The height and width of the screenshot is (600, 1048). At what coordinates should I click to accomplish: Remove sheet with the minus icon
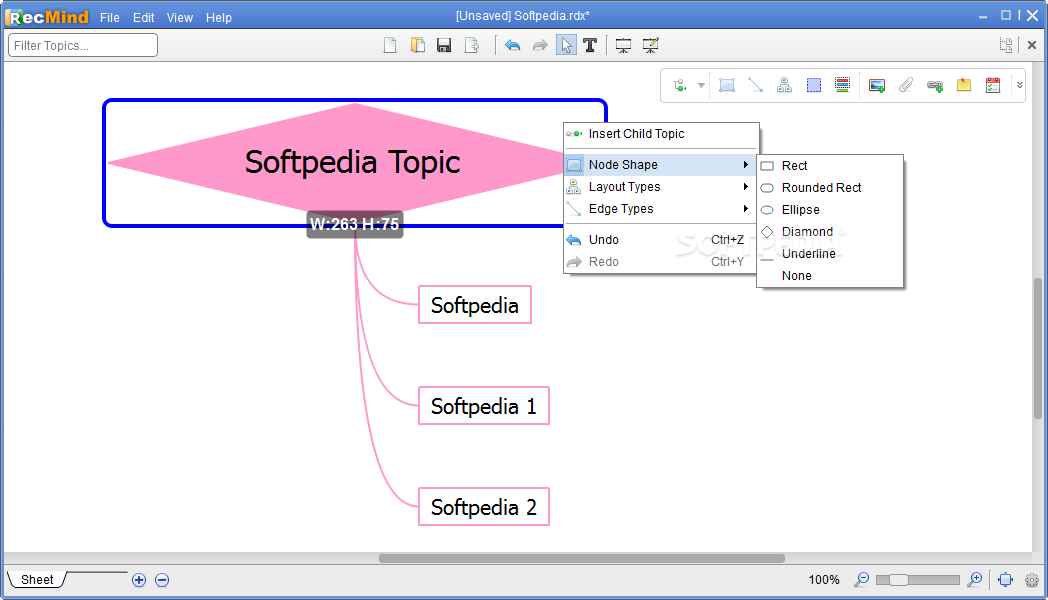162,580
